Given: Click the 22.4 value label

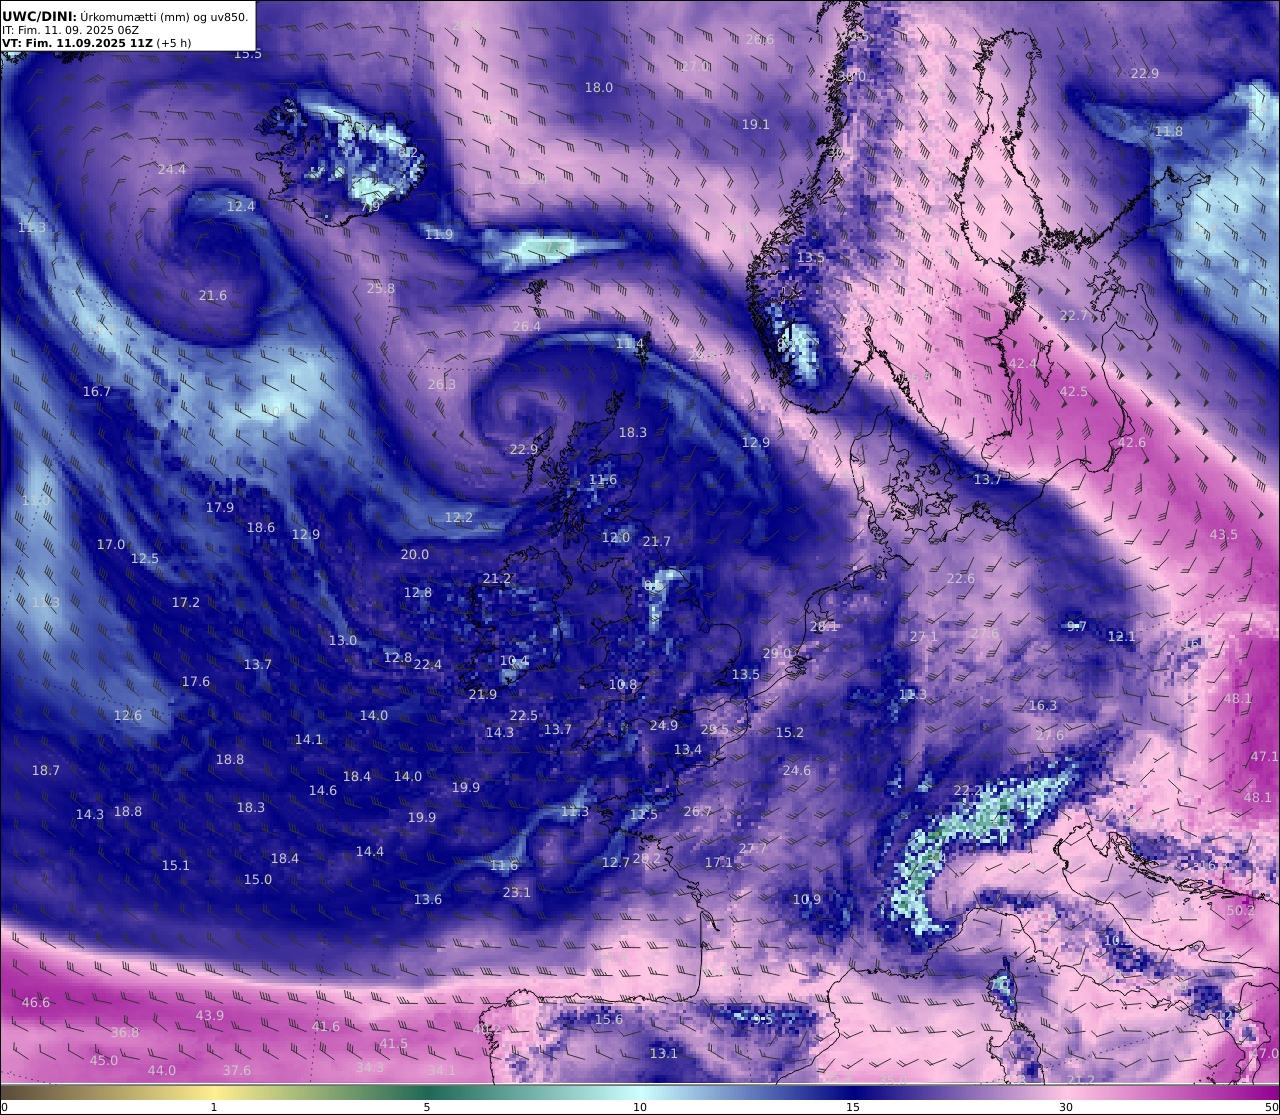Looking at the screenshot, I should pos(428,664).
